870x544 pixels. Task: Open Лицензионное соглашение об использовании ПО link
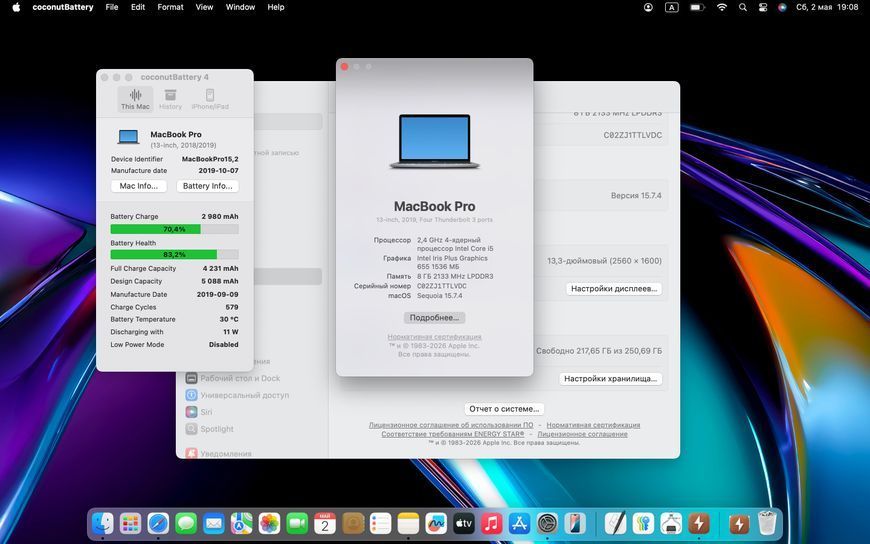pyautogui.click(x=451, y=425)
